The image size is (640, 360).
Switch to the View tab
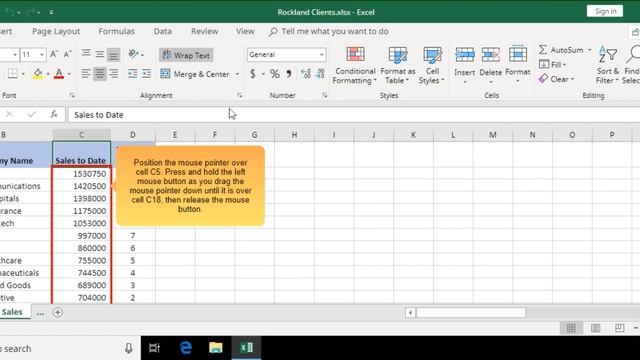click(245, 31)
